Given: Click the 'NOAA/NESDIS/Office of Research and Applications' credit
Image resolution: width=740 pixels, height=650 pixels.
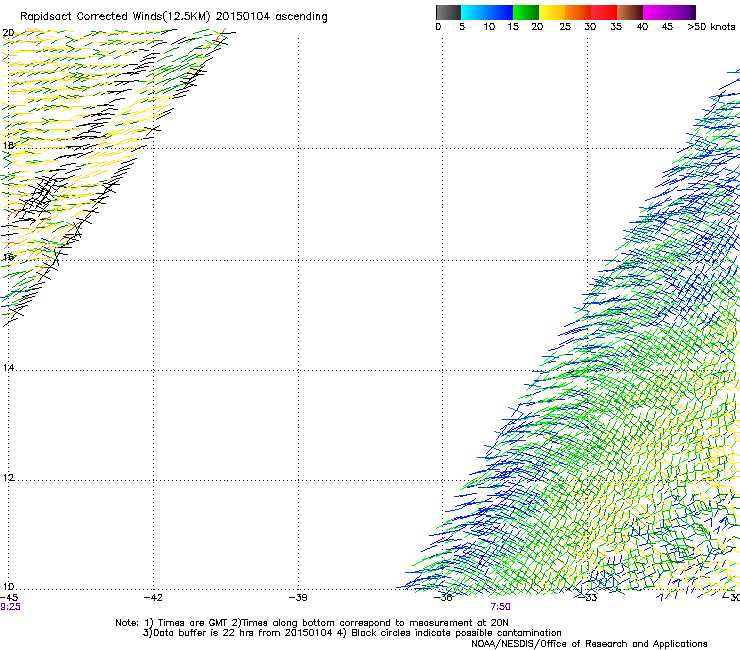Looking at the screenshot, I should [x=589, y=644].
